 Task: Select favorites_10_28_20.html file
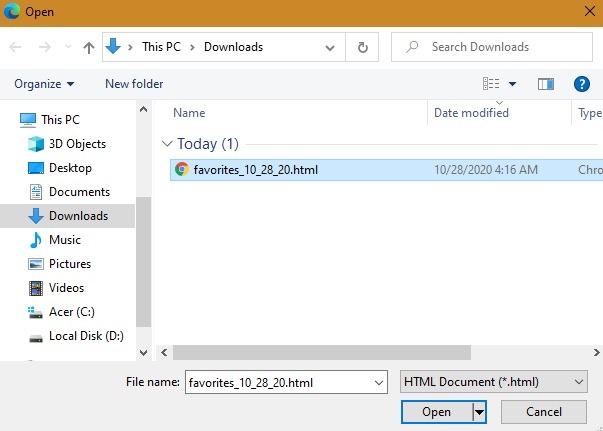[256, 170]
